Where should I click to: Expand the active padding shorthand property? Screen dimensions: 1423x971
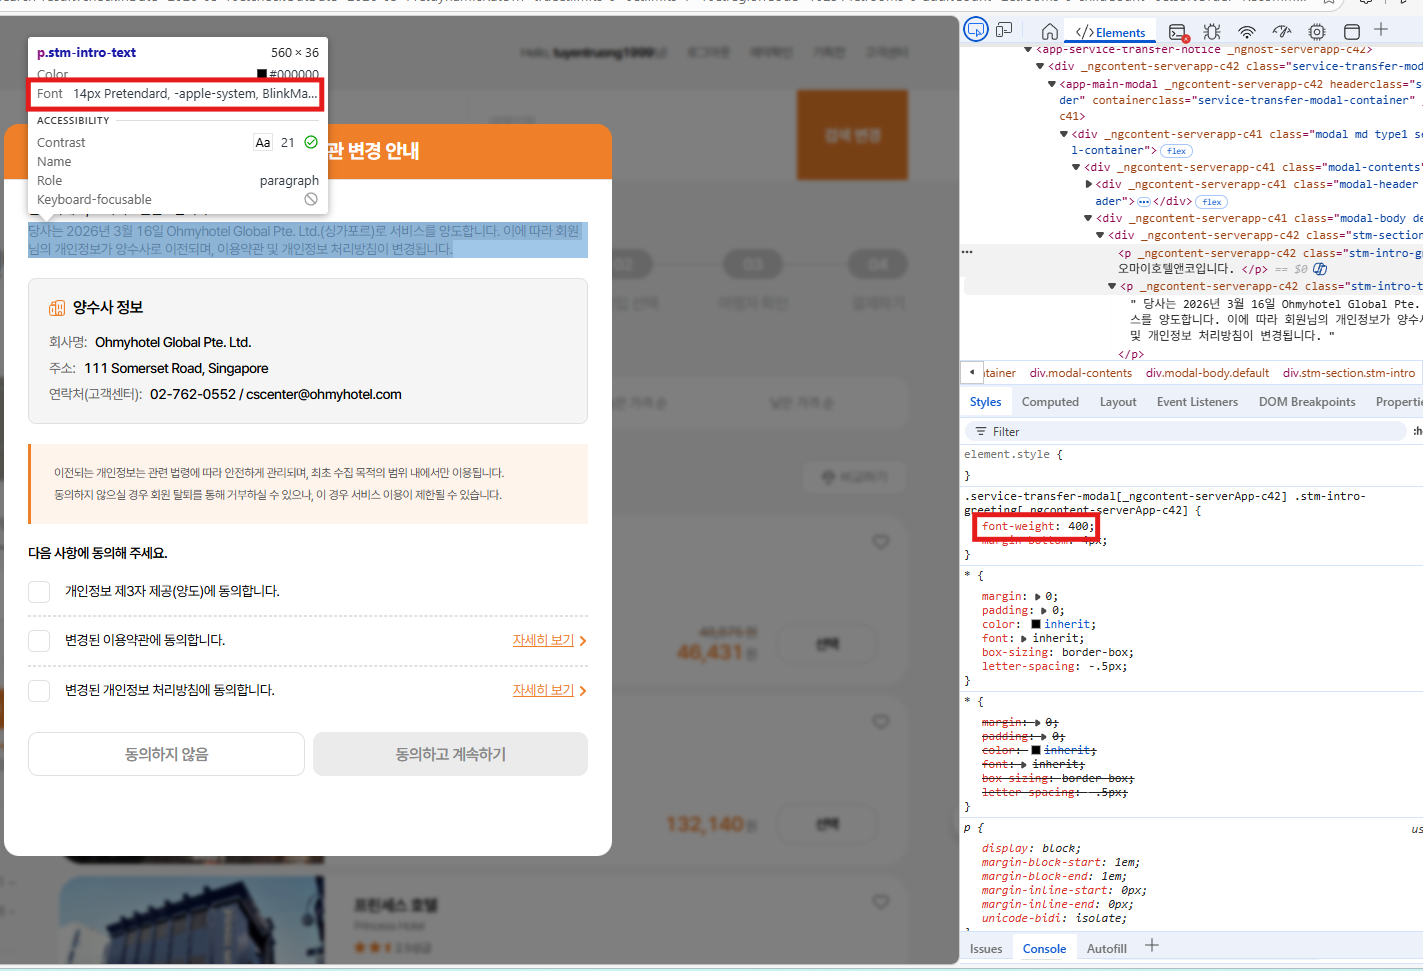(1044, 611)
